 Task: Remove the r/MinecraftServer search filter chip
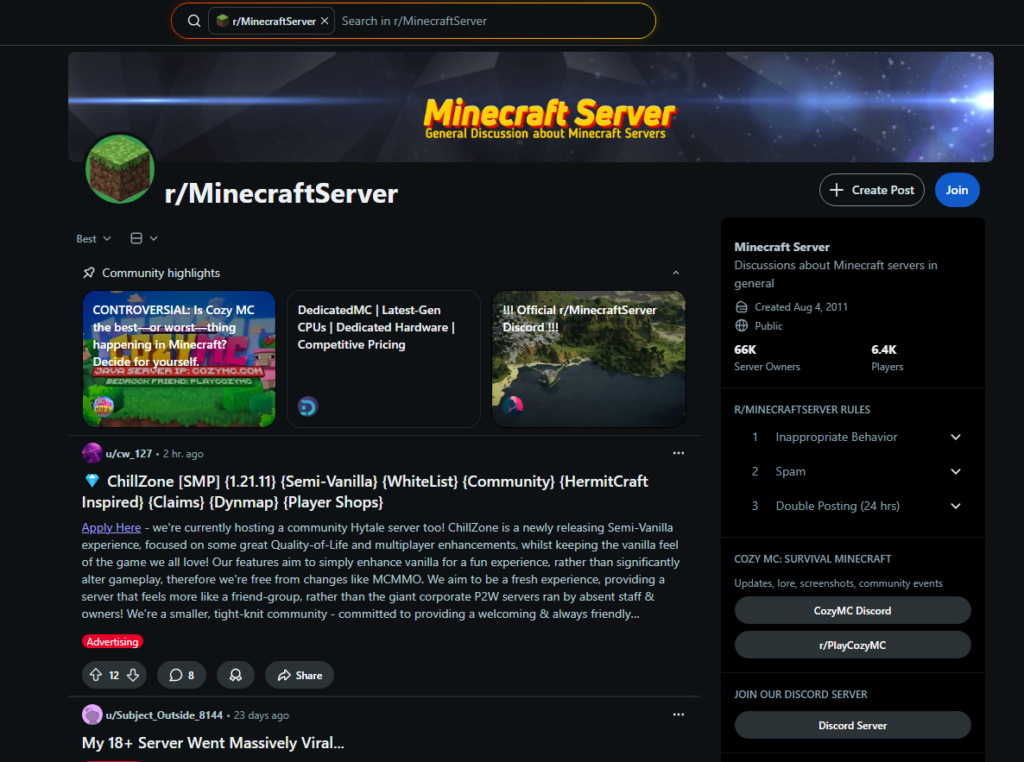pos(325,21)
